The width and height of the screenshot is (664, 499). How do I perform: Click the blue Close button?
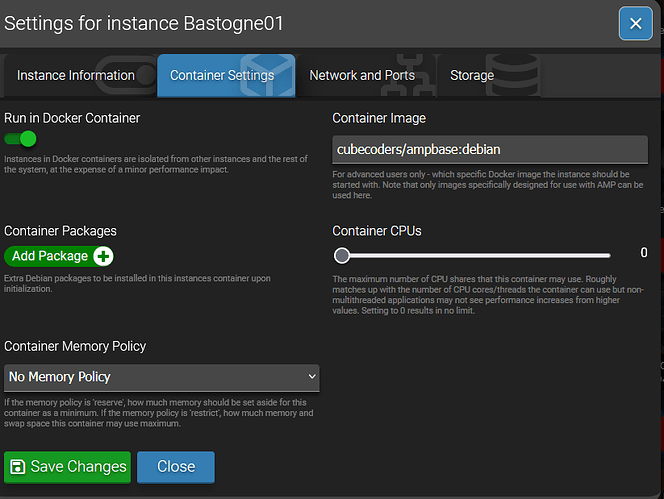(x=175, y=466)
